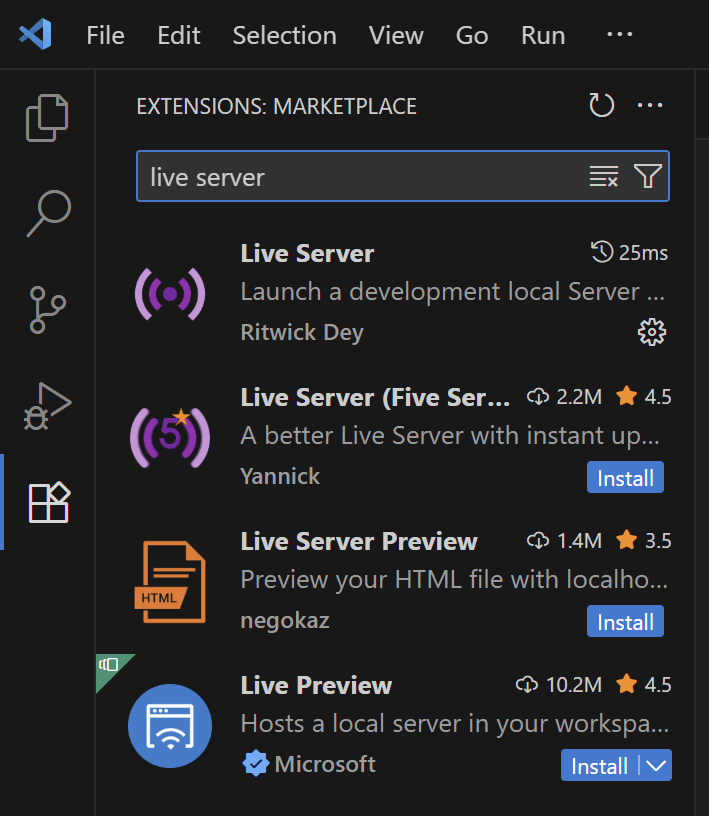Select the Live Server extension title

click(x=308, y=254)
